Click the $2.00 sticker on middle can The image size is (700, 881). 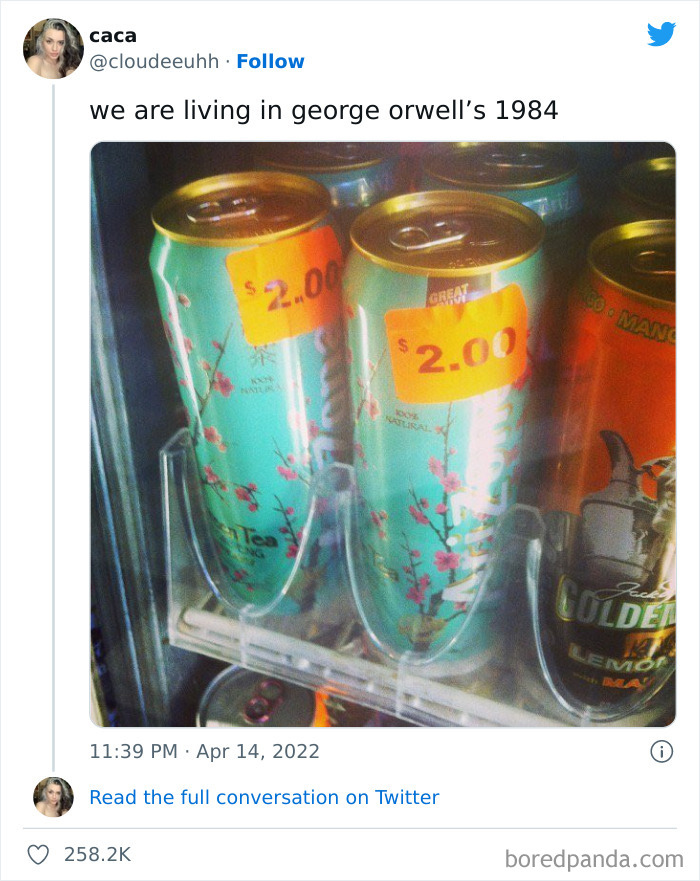[x=457, y=344]
